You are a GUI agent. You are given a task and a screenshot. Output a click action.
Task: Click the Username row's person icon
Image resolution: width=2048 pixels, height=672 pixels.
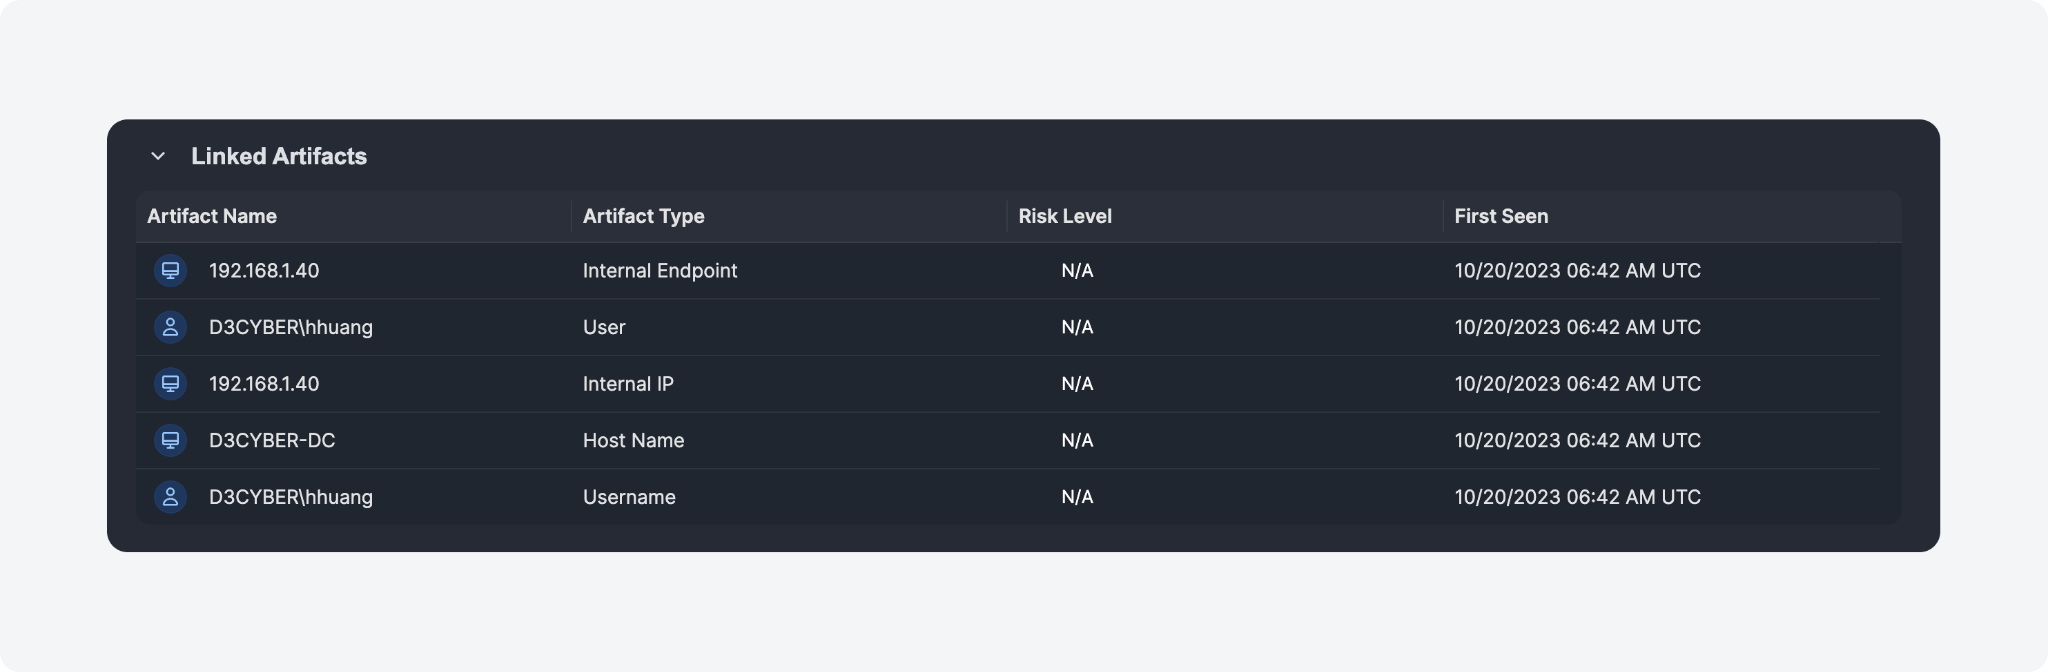coord(171,497)
